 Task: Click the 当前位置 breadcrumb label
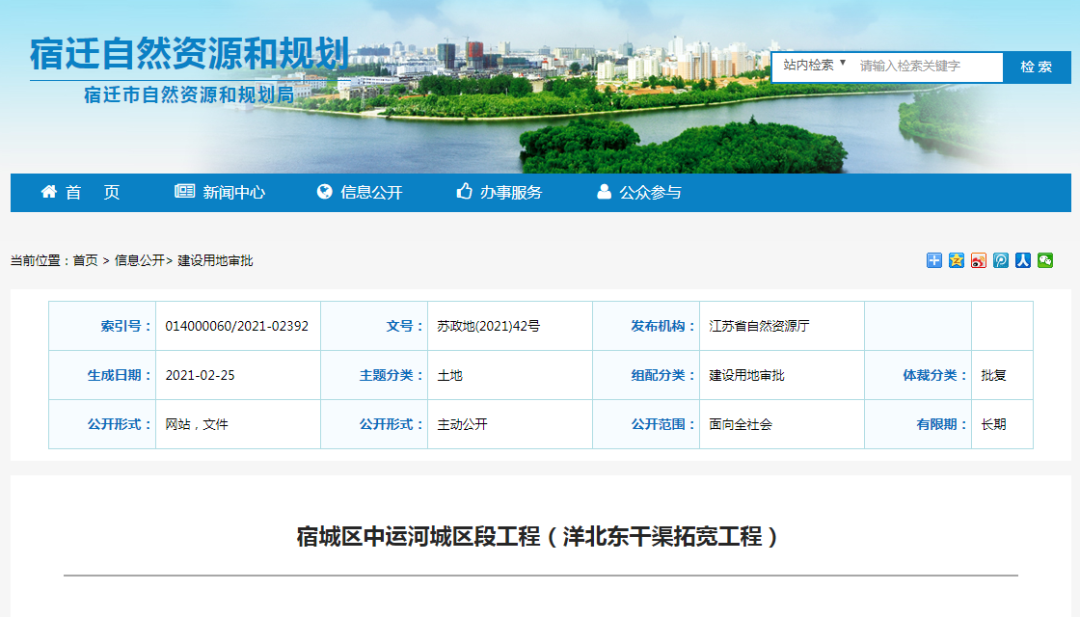click(39, 260)
